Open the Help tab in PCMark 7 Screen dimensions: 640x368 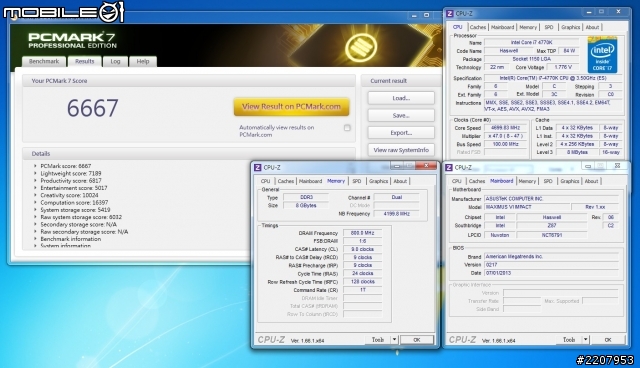(143, 61)
